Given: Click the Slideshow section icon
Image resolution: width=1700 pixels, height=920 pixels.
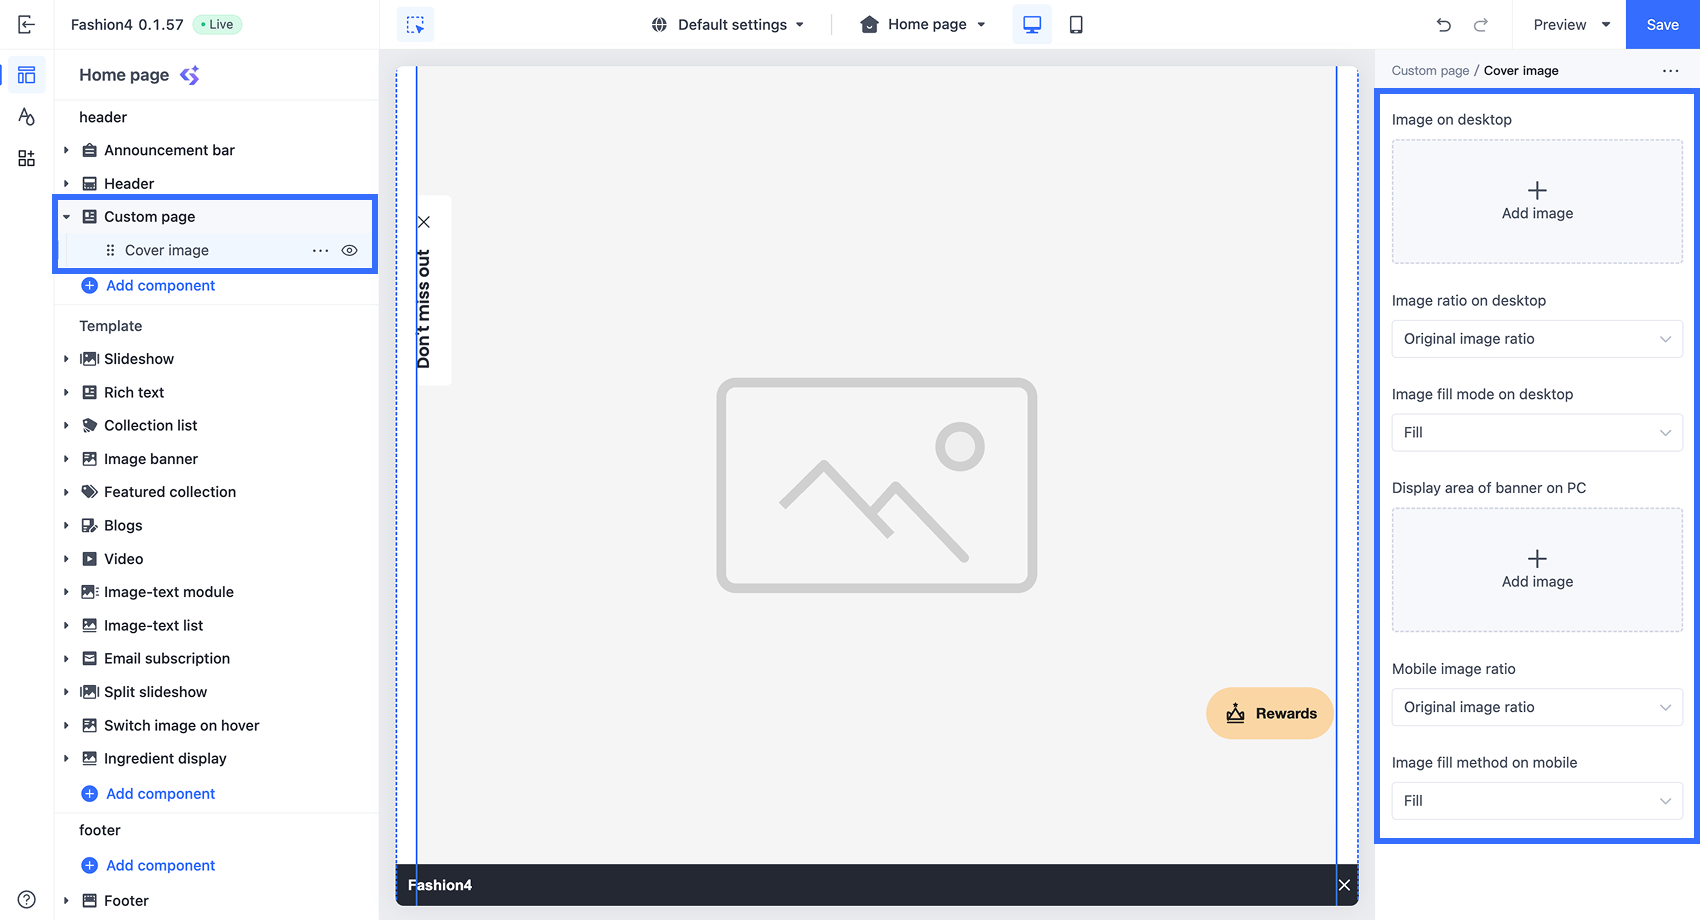Looking at the screenshot, I should (90, 359).
